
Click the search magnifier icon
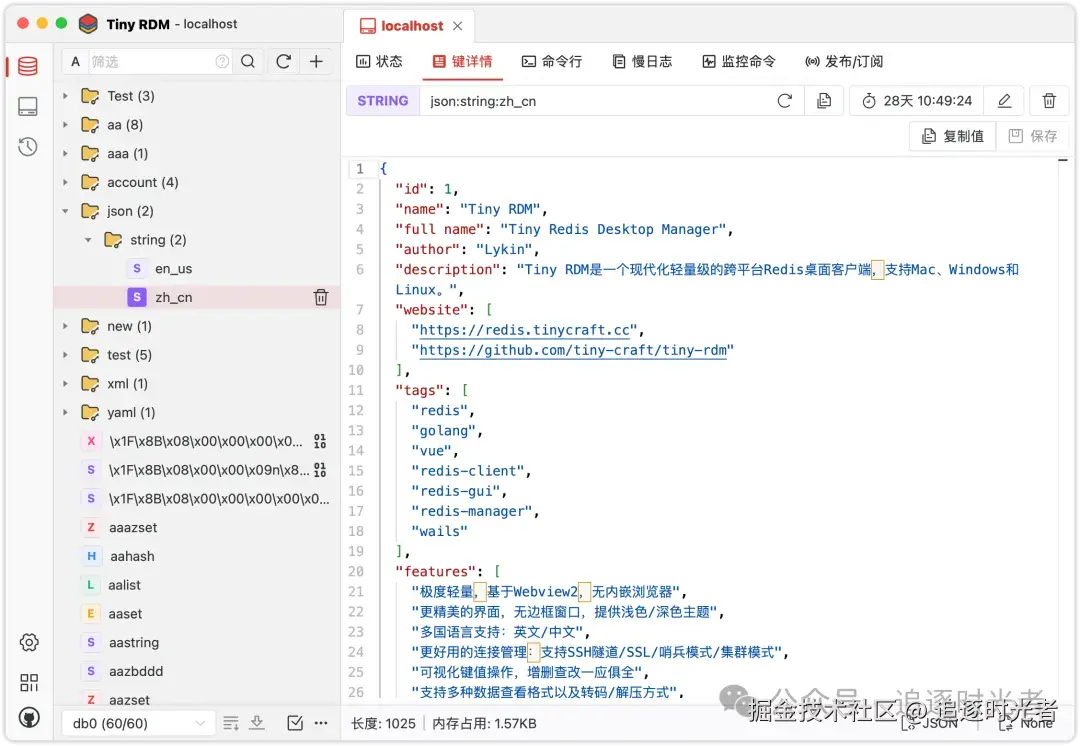(x=248, y=61)
